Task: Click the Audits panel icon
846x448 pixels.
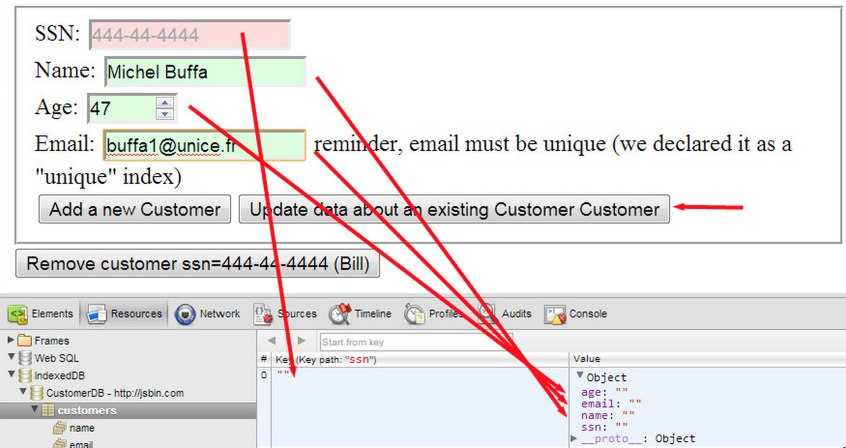Action: coord(488,314)
